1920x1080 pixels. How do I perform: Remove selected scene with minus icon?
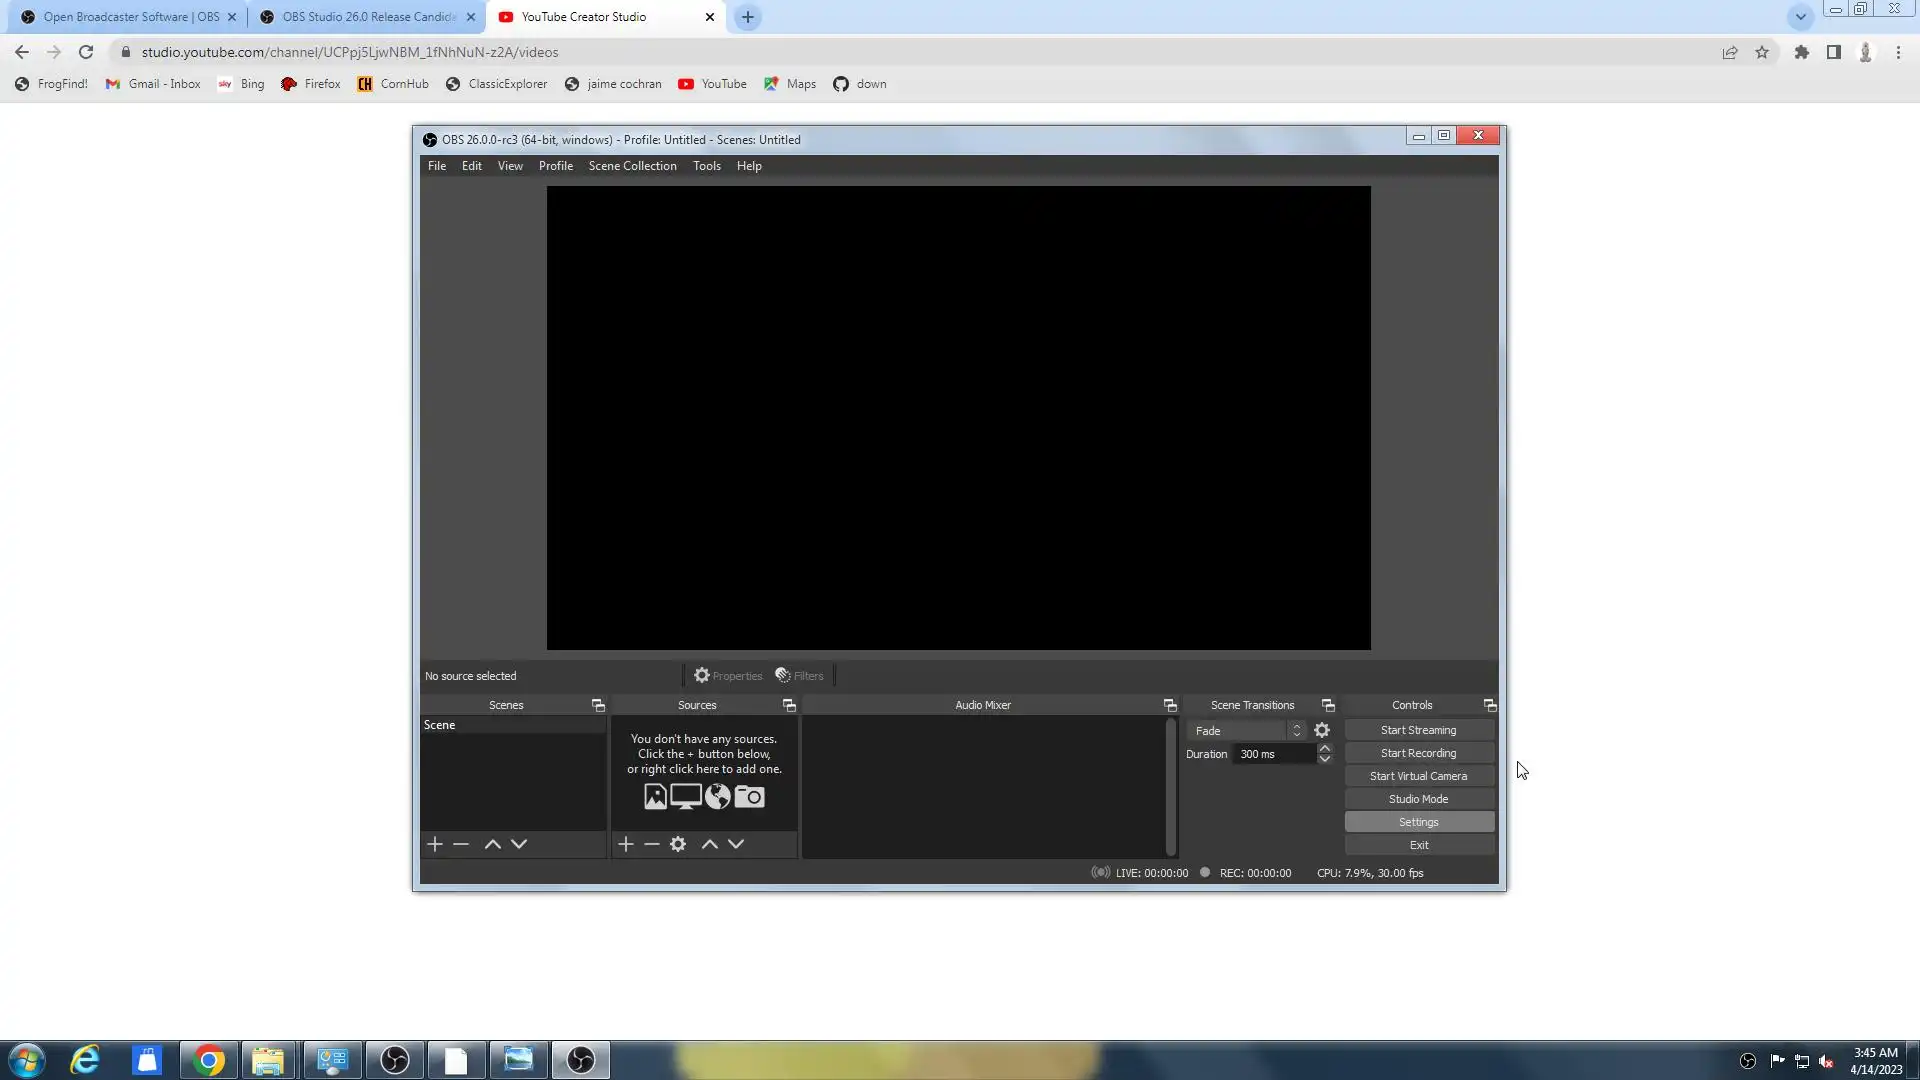pos(461,845)
